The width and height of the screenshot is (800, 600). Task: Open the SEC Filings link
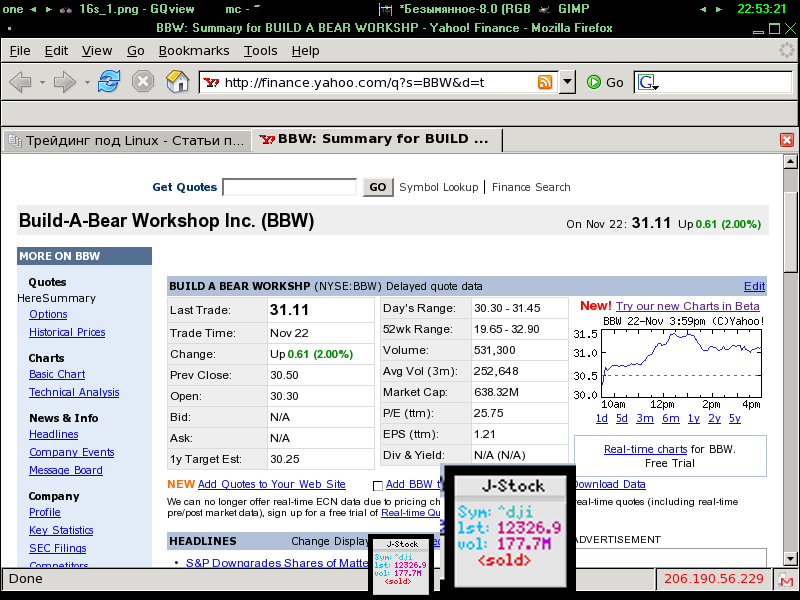pos(58,548)
